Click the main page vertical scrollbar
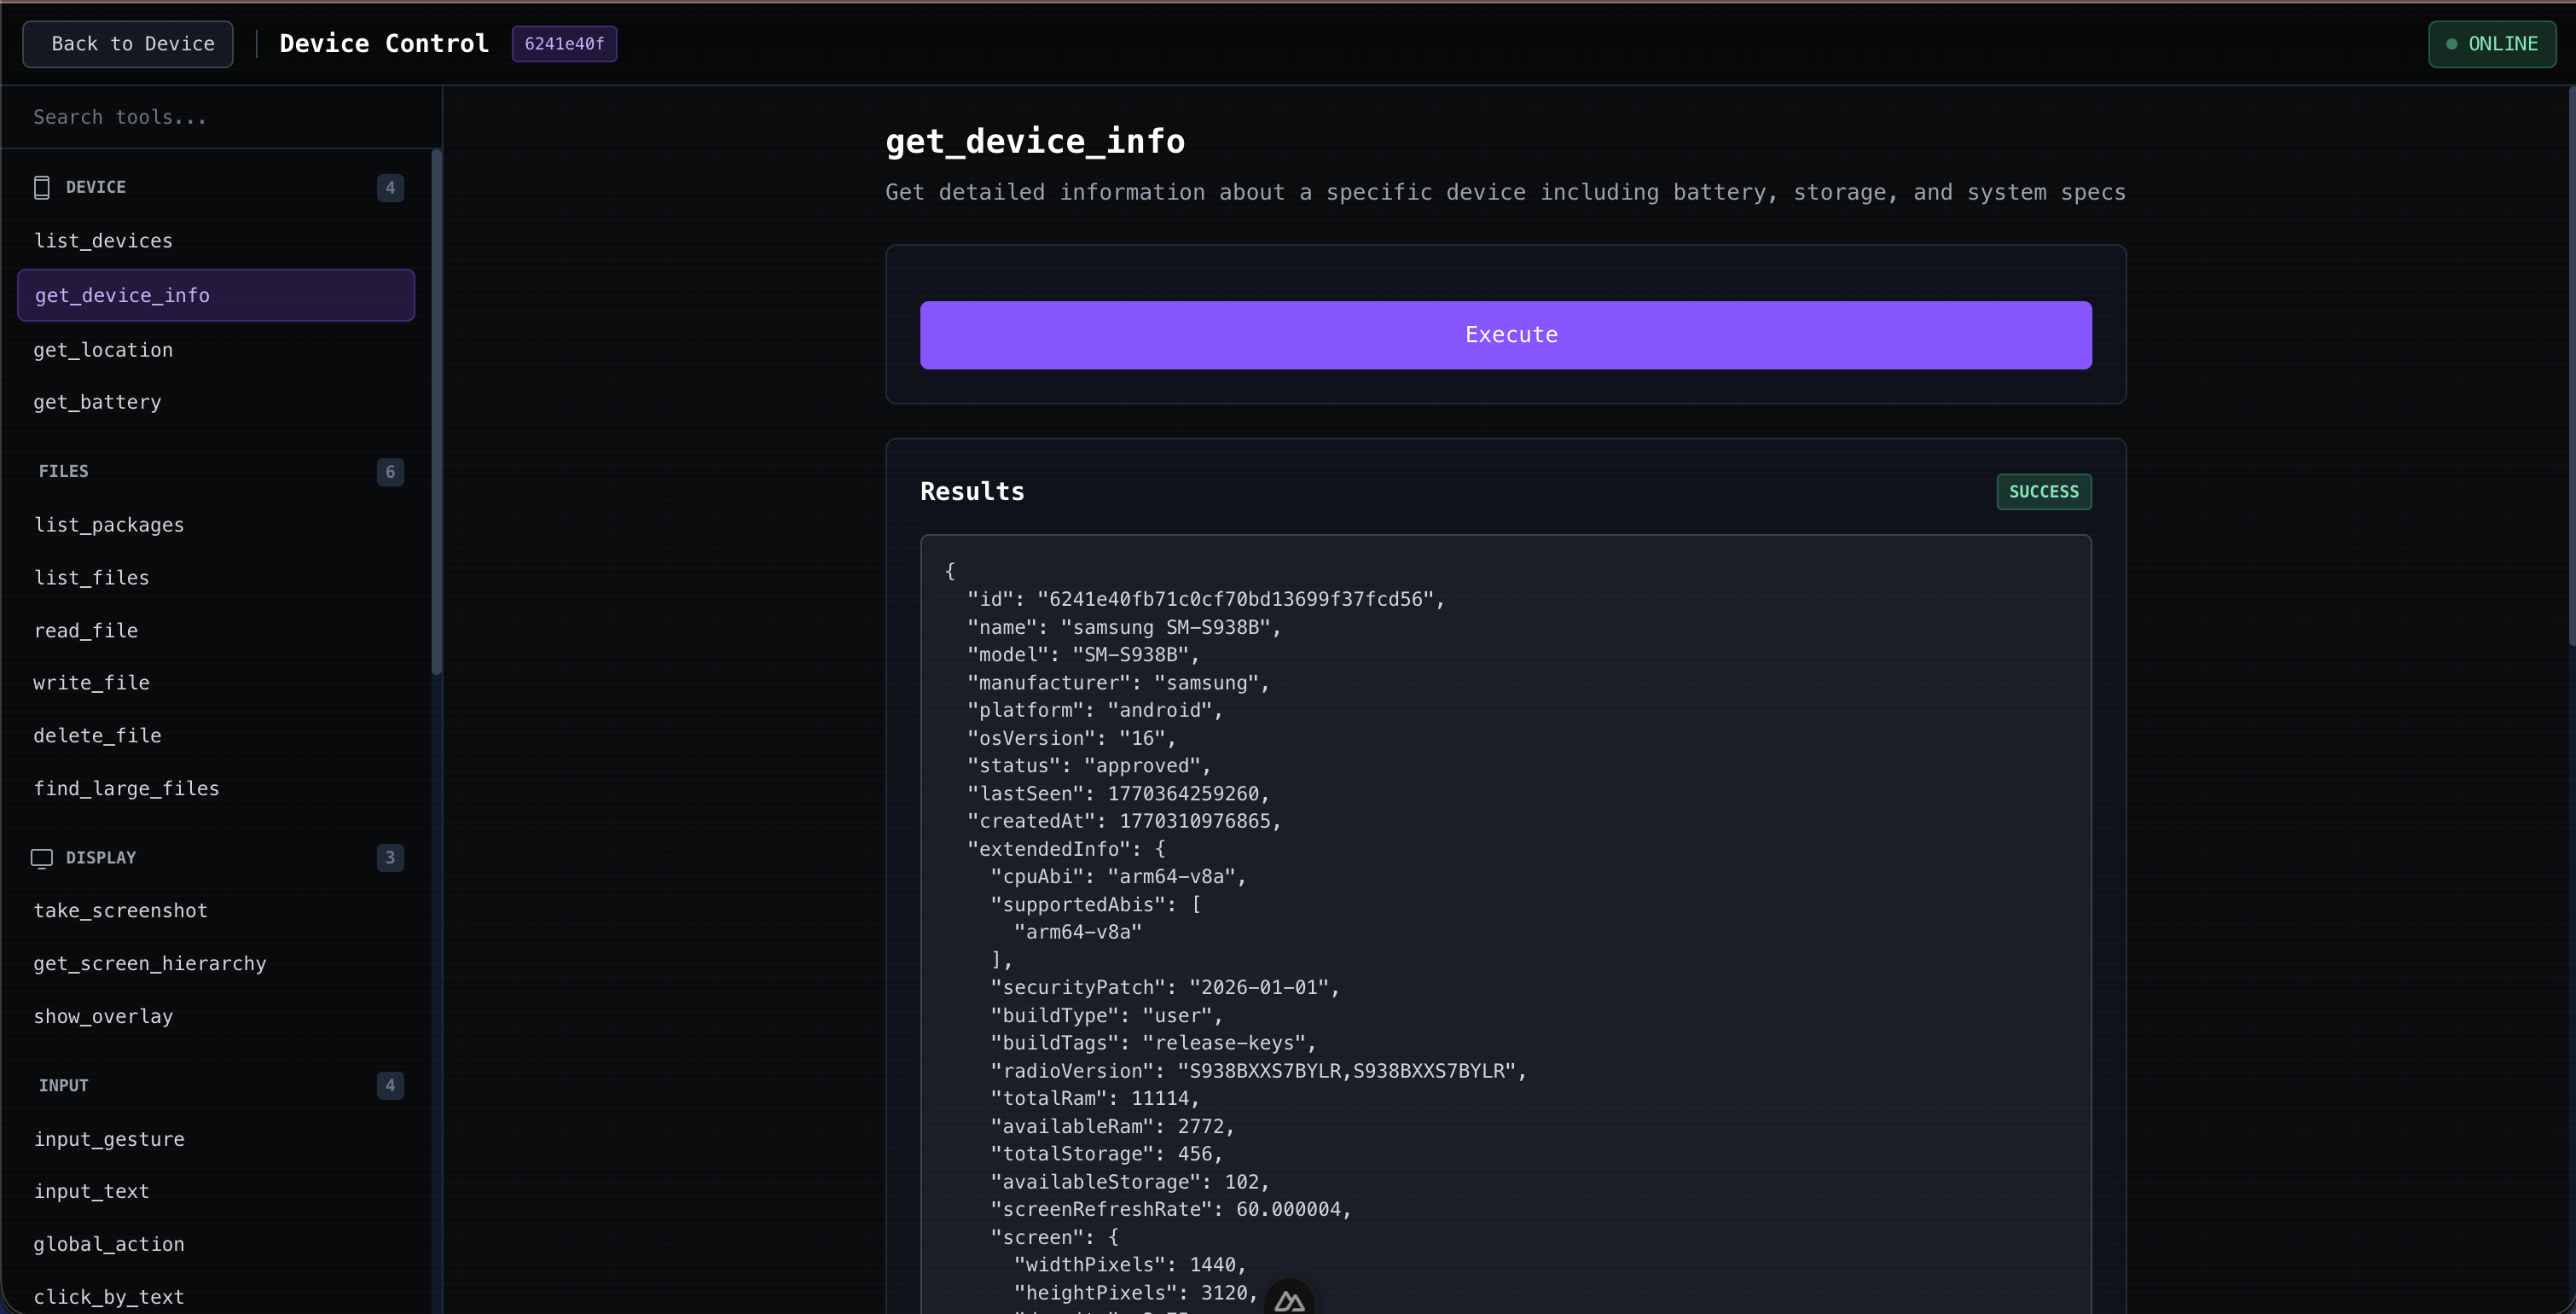This screenshot has height=1314, width=2576. click(2571, 366)
